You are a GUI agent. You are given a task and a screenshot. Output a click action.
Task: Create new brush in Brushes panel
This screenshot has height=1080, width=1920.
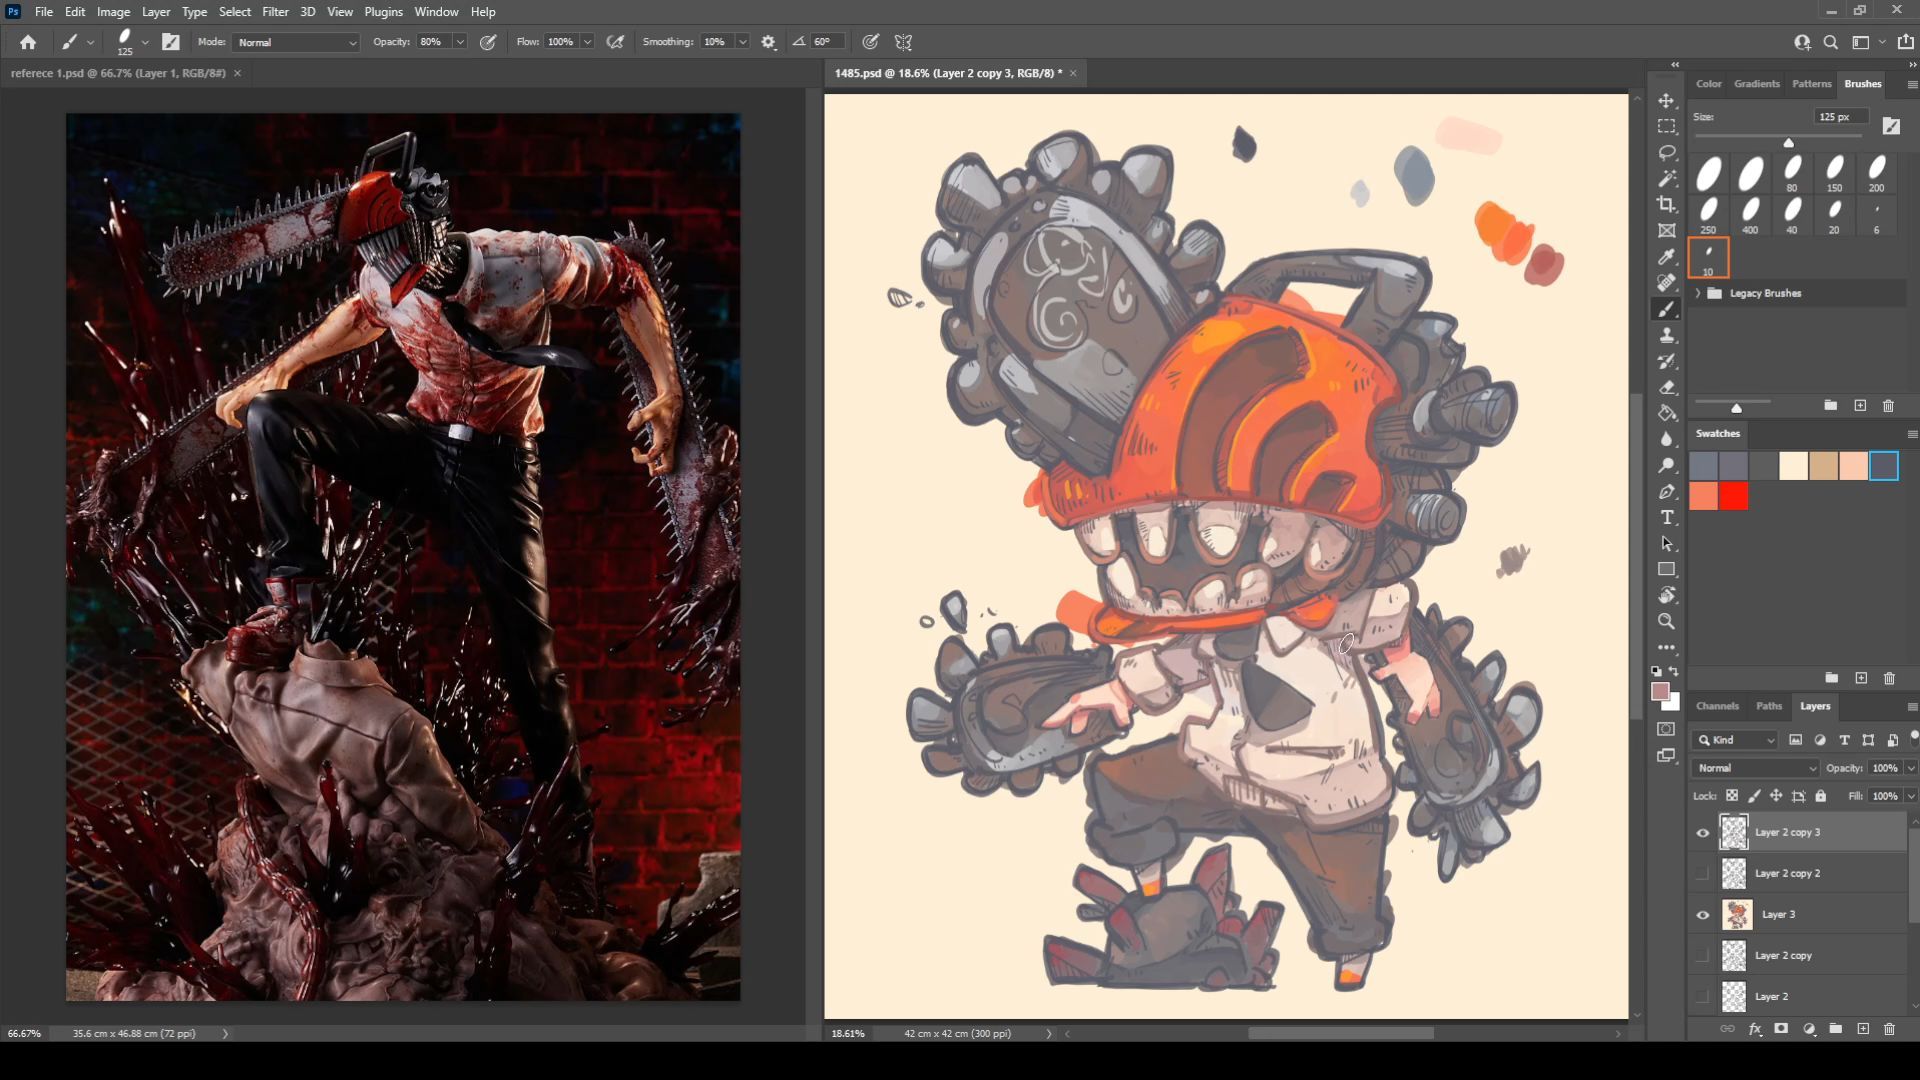click(x=1860, y=405)
